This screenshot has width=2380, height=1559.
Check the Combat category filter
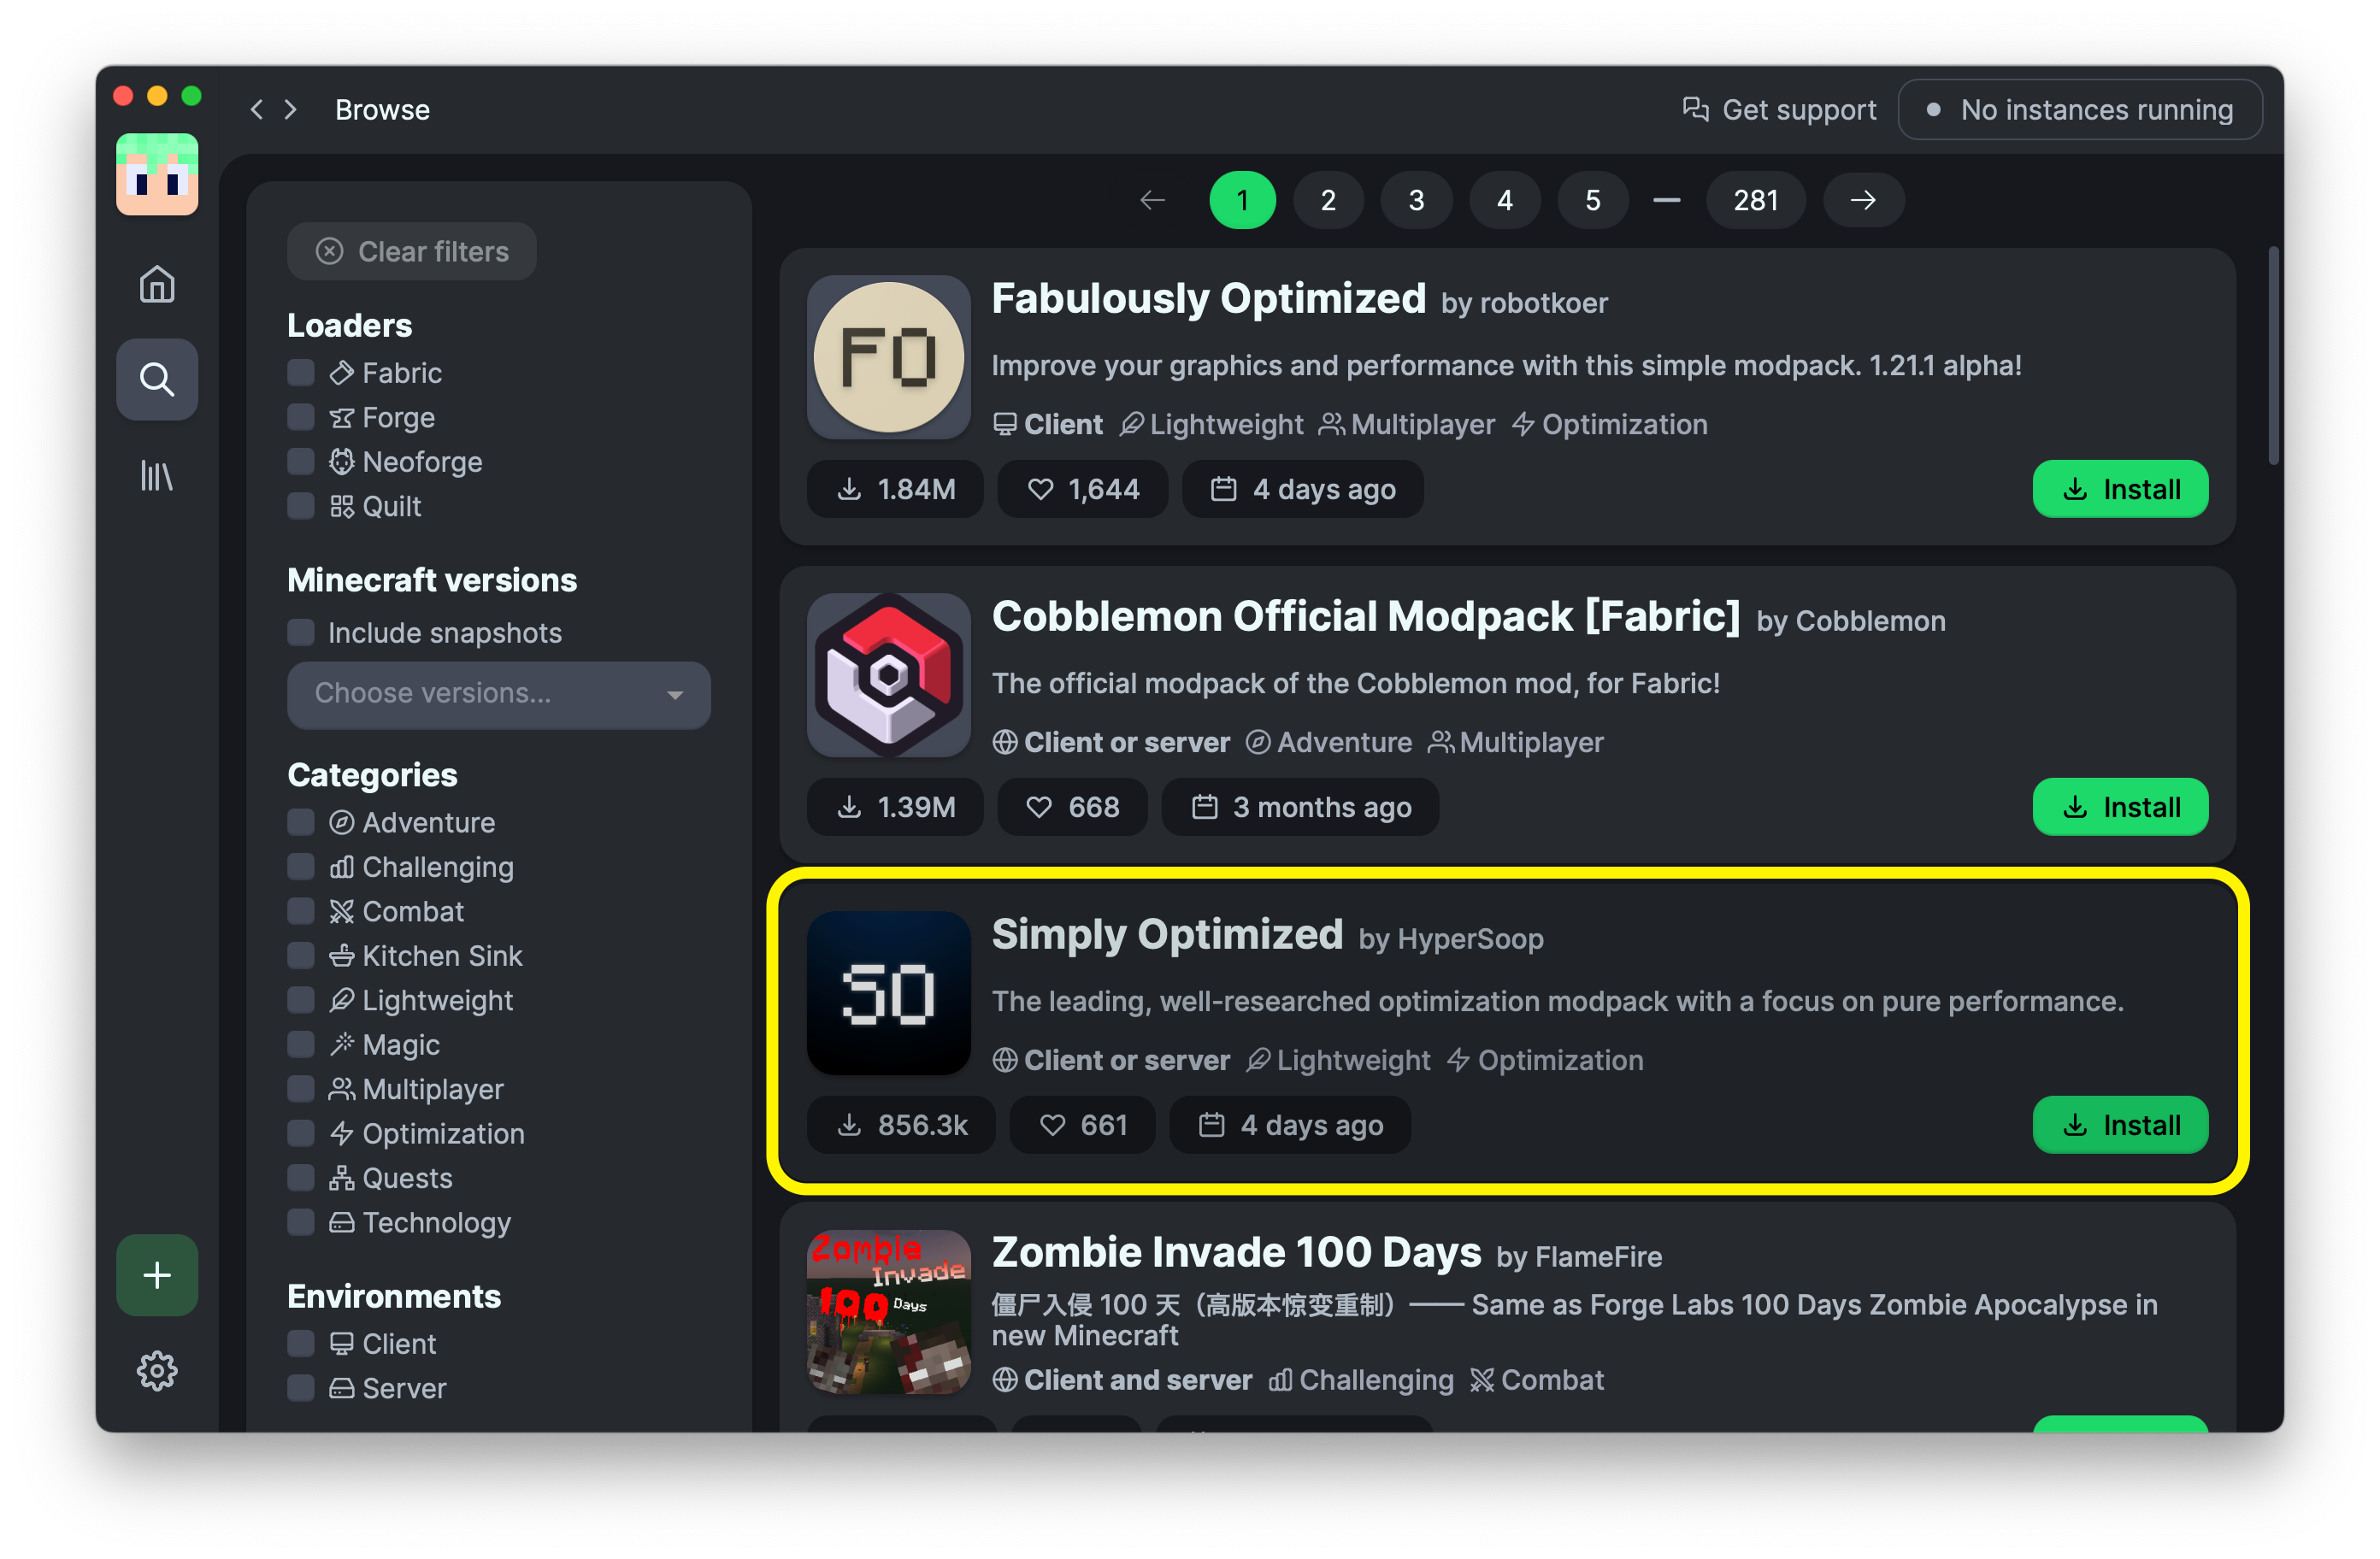pyautogui.click(x=301, y=911)
